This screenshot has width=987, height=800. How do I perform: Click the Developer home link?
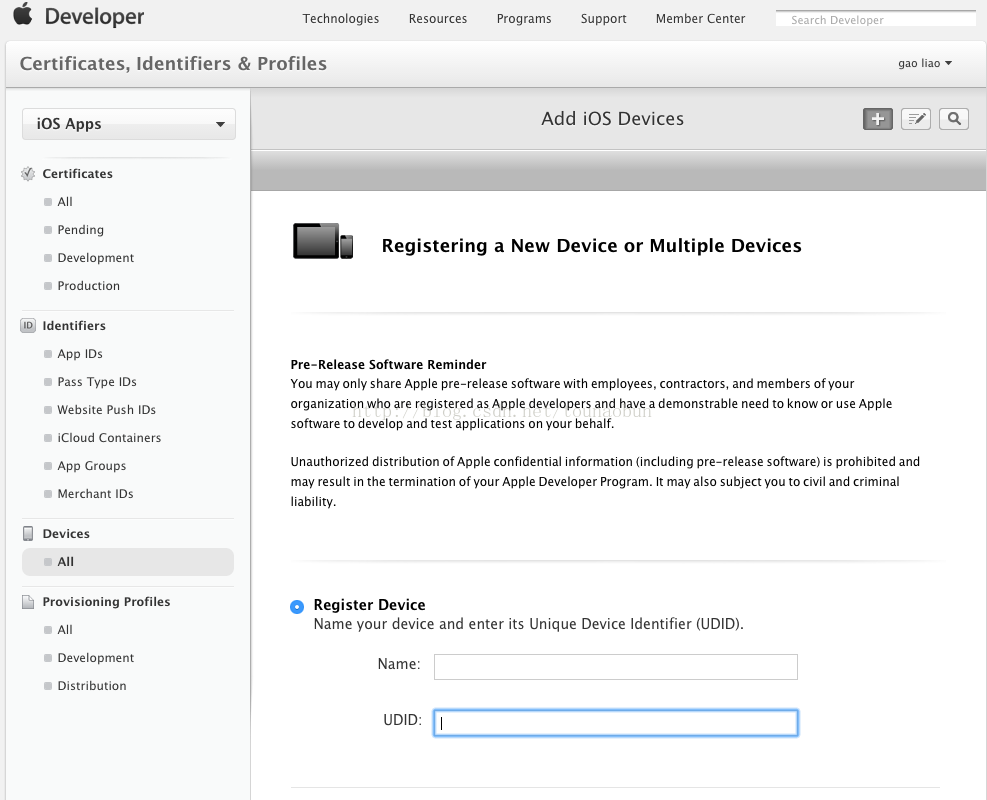(x=94, y=16)
